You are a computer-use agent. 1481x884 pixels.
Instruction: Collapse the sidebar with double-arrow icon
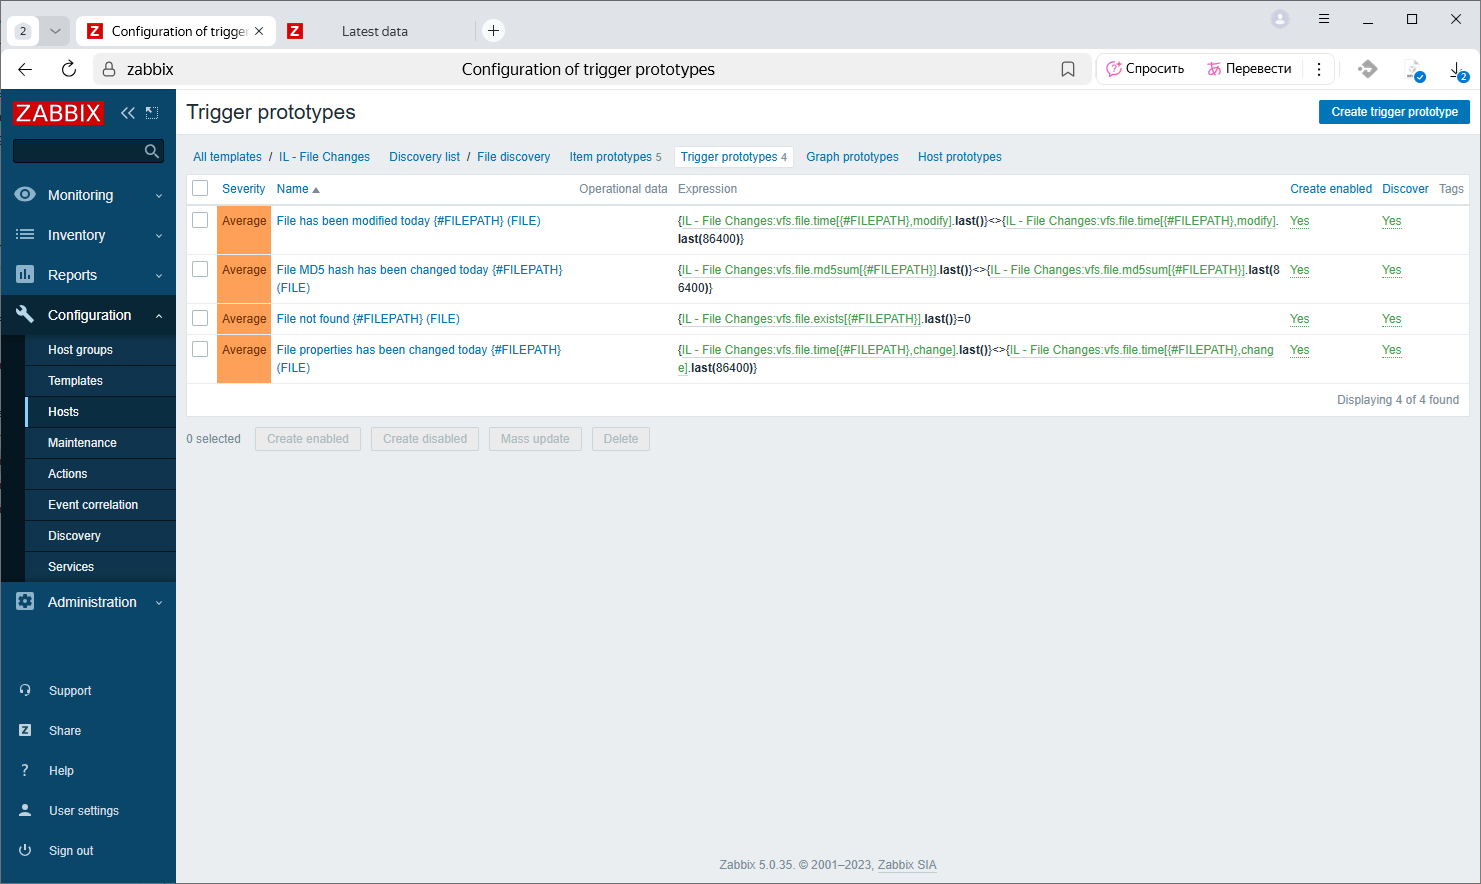(x=128, y=113)
